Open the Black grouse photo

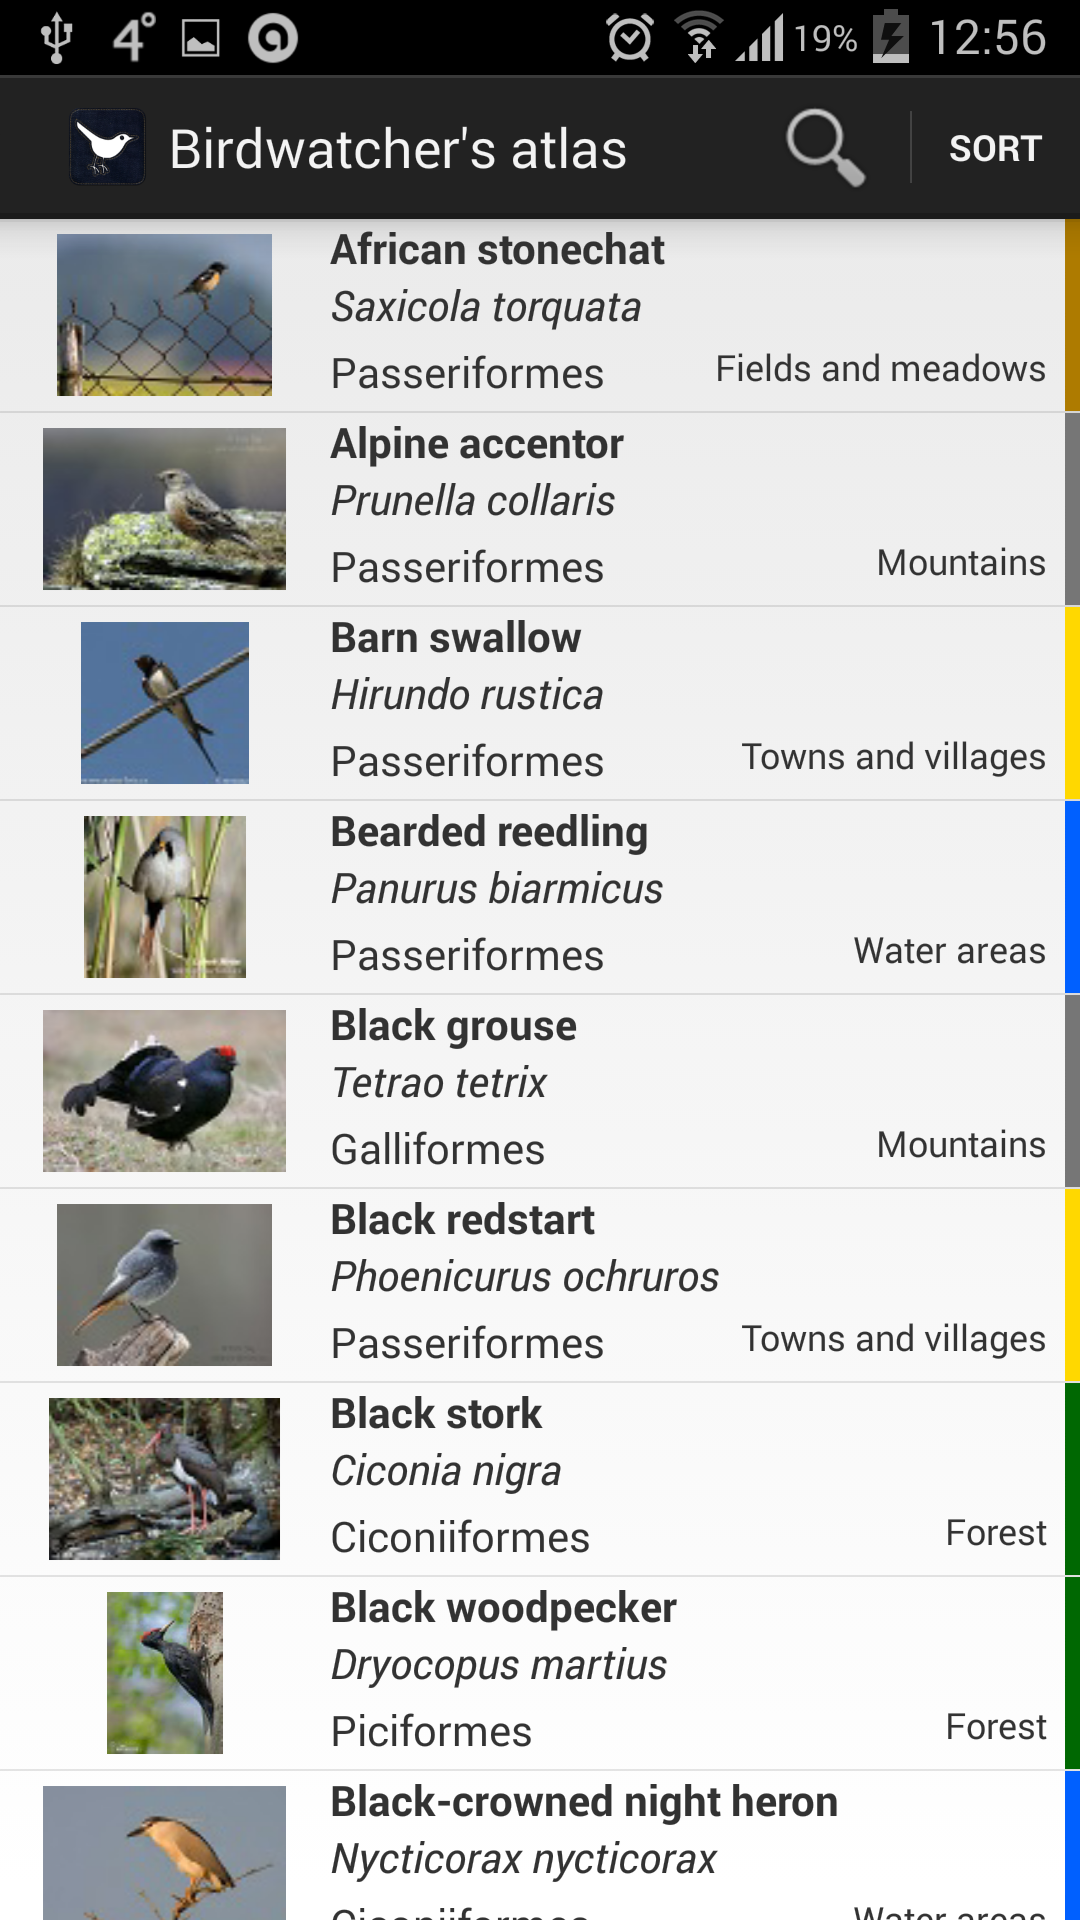[x=164, y=1091]
